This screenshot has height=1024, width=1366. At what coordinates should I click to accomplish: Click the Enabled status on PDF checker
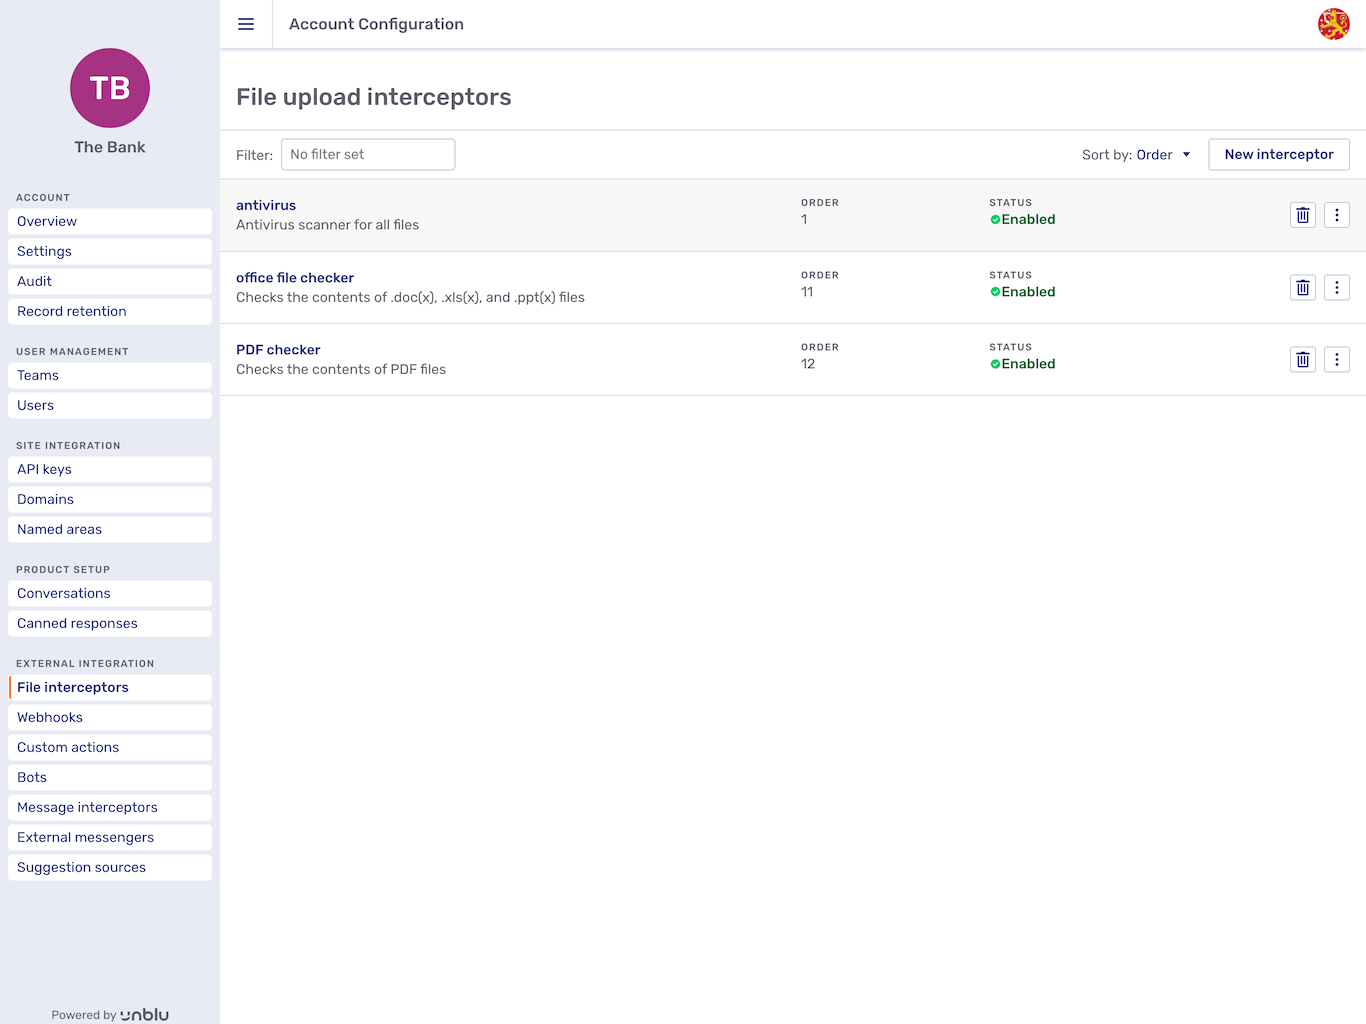pyautogui.click(x=1023, y=363)
